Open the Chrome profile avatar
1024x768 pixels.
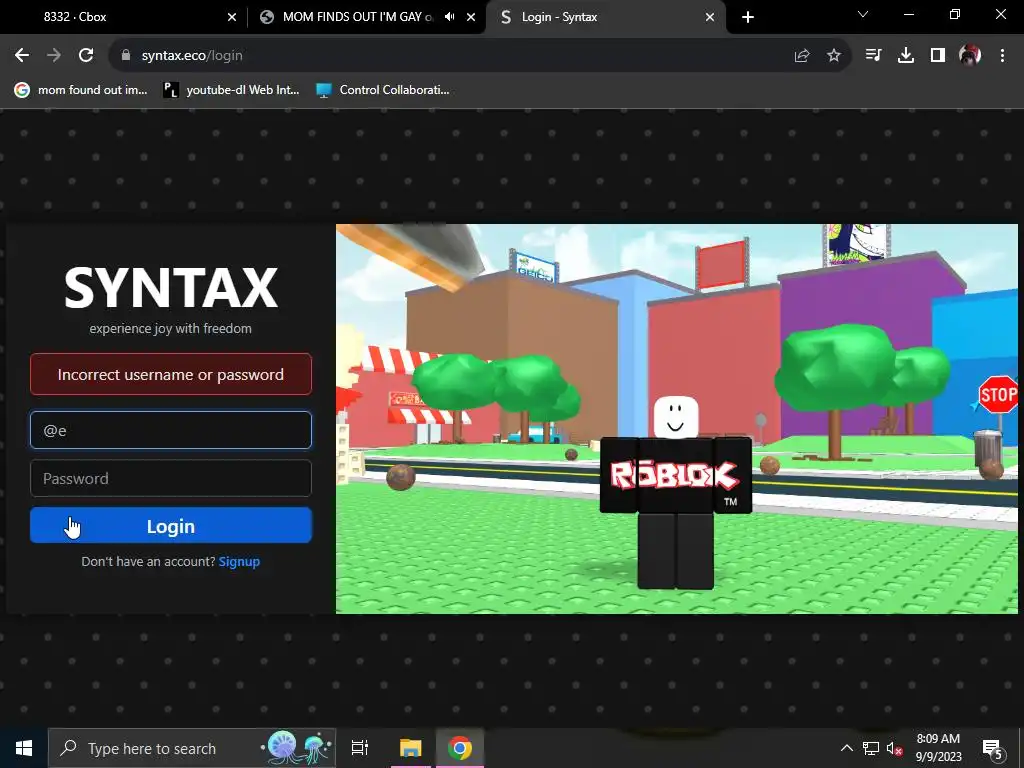[970, 56]
